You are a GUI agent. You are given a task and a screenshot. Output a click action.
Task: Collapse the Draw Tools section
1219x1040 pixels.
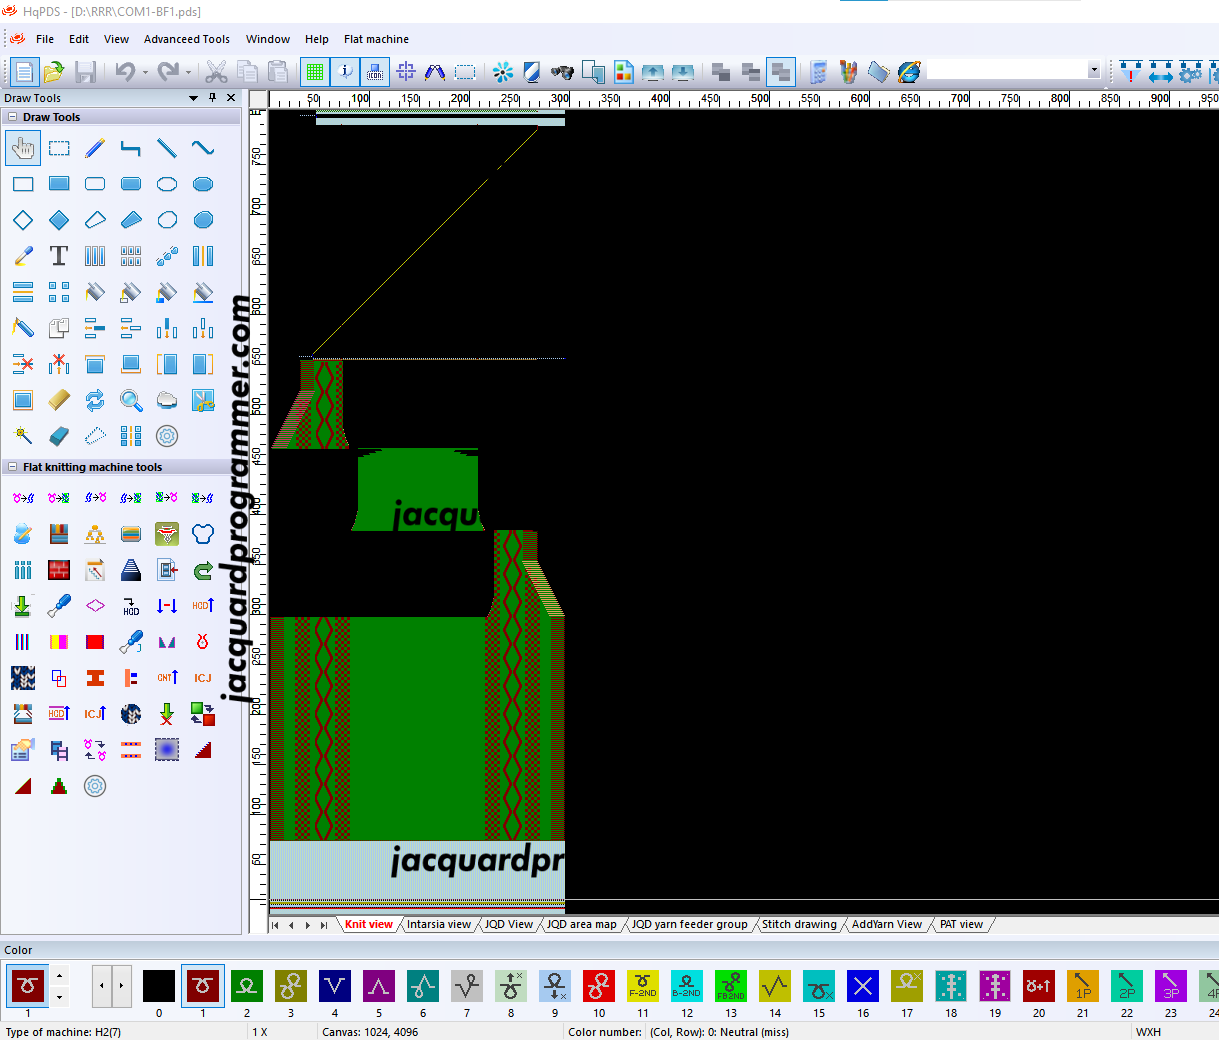(x=13, y=117)
